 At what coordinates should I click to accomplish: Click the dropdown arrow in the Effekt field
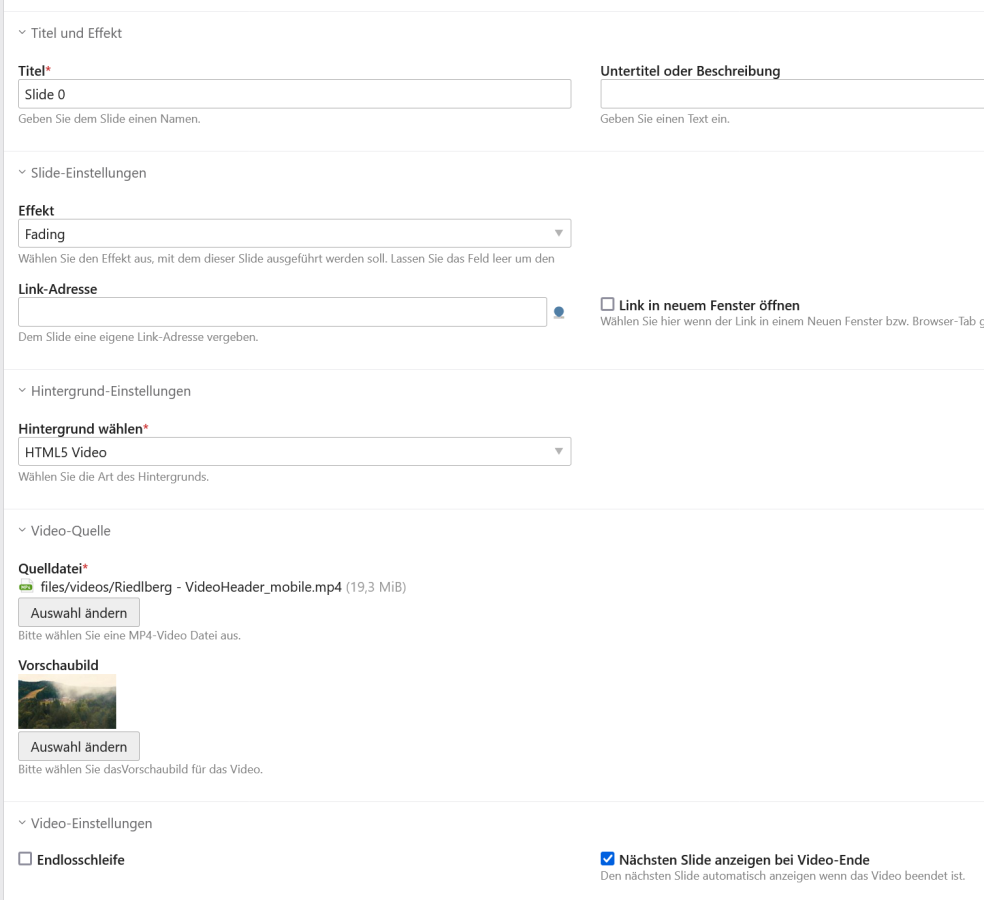click(x=558, y=234)
